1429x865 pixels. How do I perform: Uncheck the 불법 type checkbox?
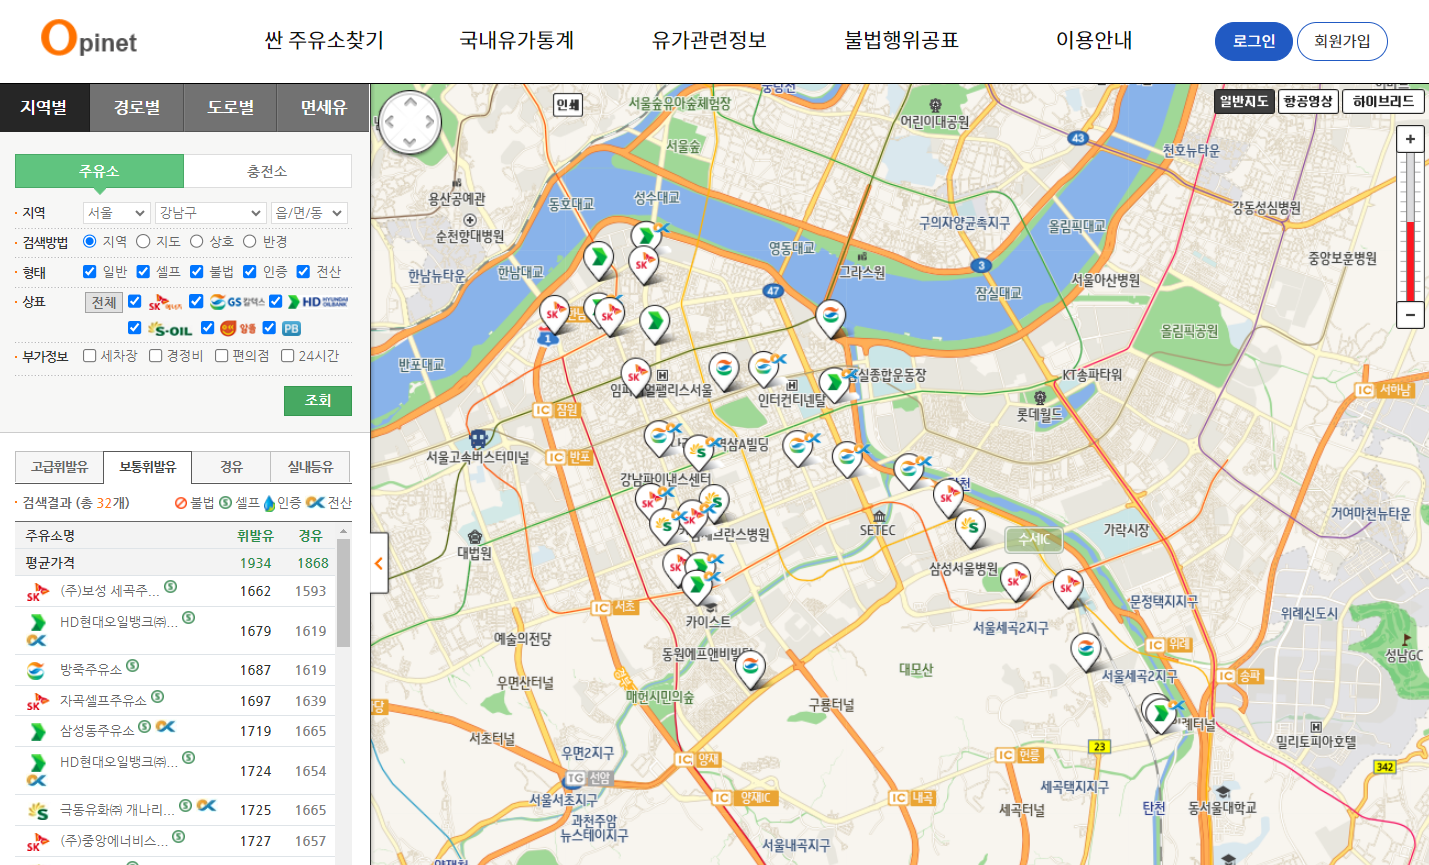pyautogui.click(x=196, y=271)
